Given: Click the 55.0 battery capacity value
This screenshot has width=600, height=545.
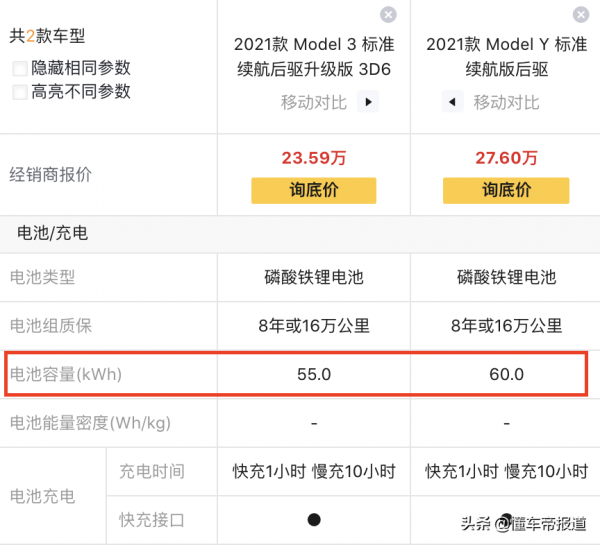Looking at the screenshot, I should tap(313, 375).
